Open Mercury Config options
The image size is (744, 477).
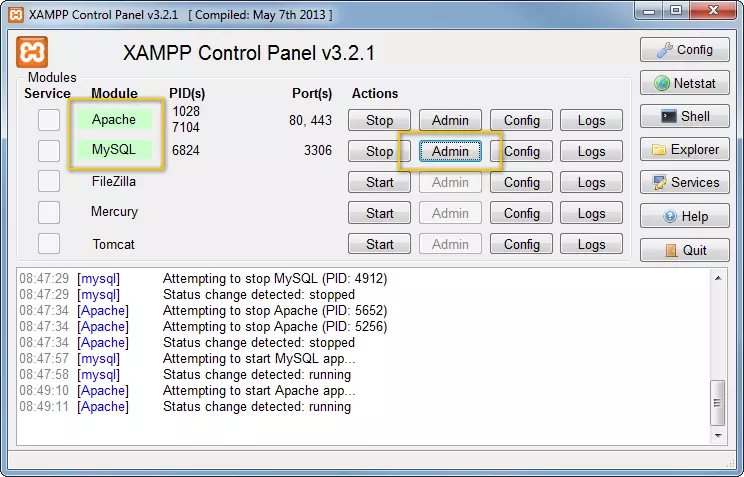(521, 213)
